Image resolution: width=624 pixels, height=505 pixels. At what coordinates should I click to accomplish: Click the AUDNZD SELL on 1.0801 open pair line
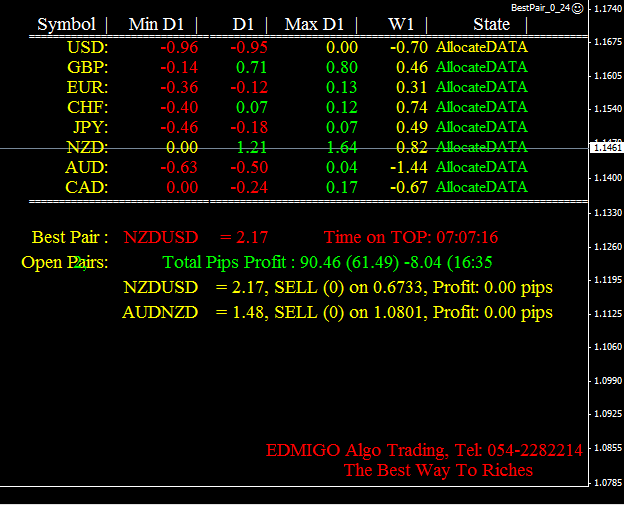point(337,312)
